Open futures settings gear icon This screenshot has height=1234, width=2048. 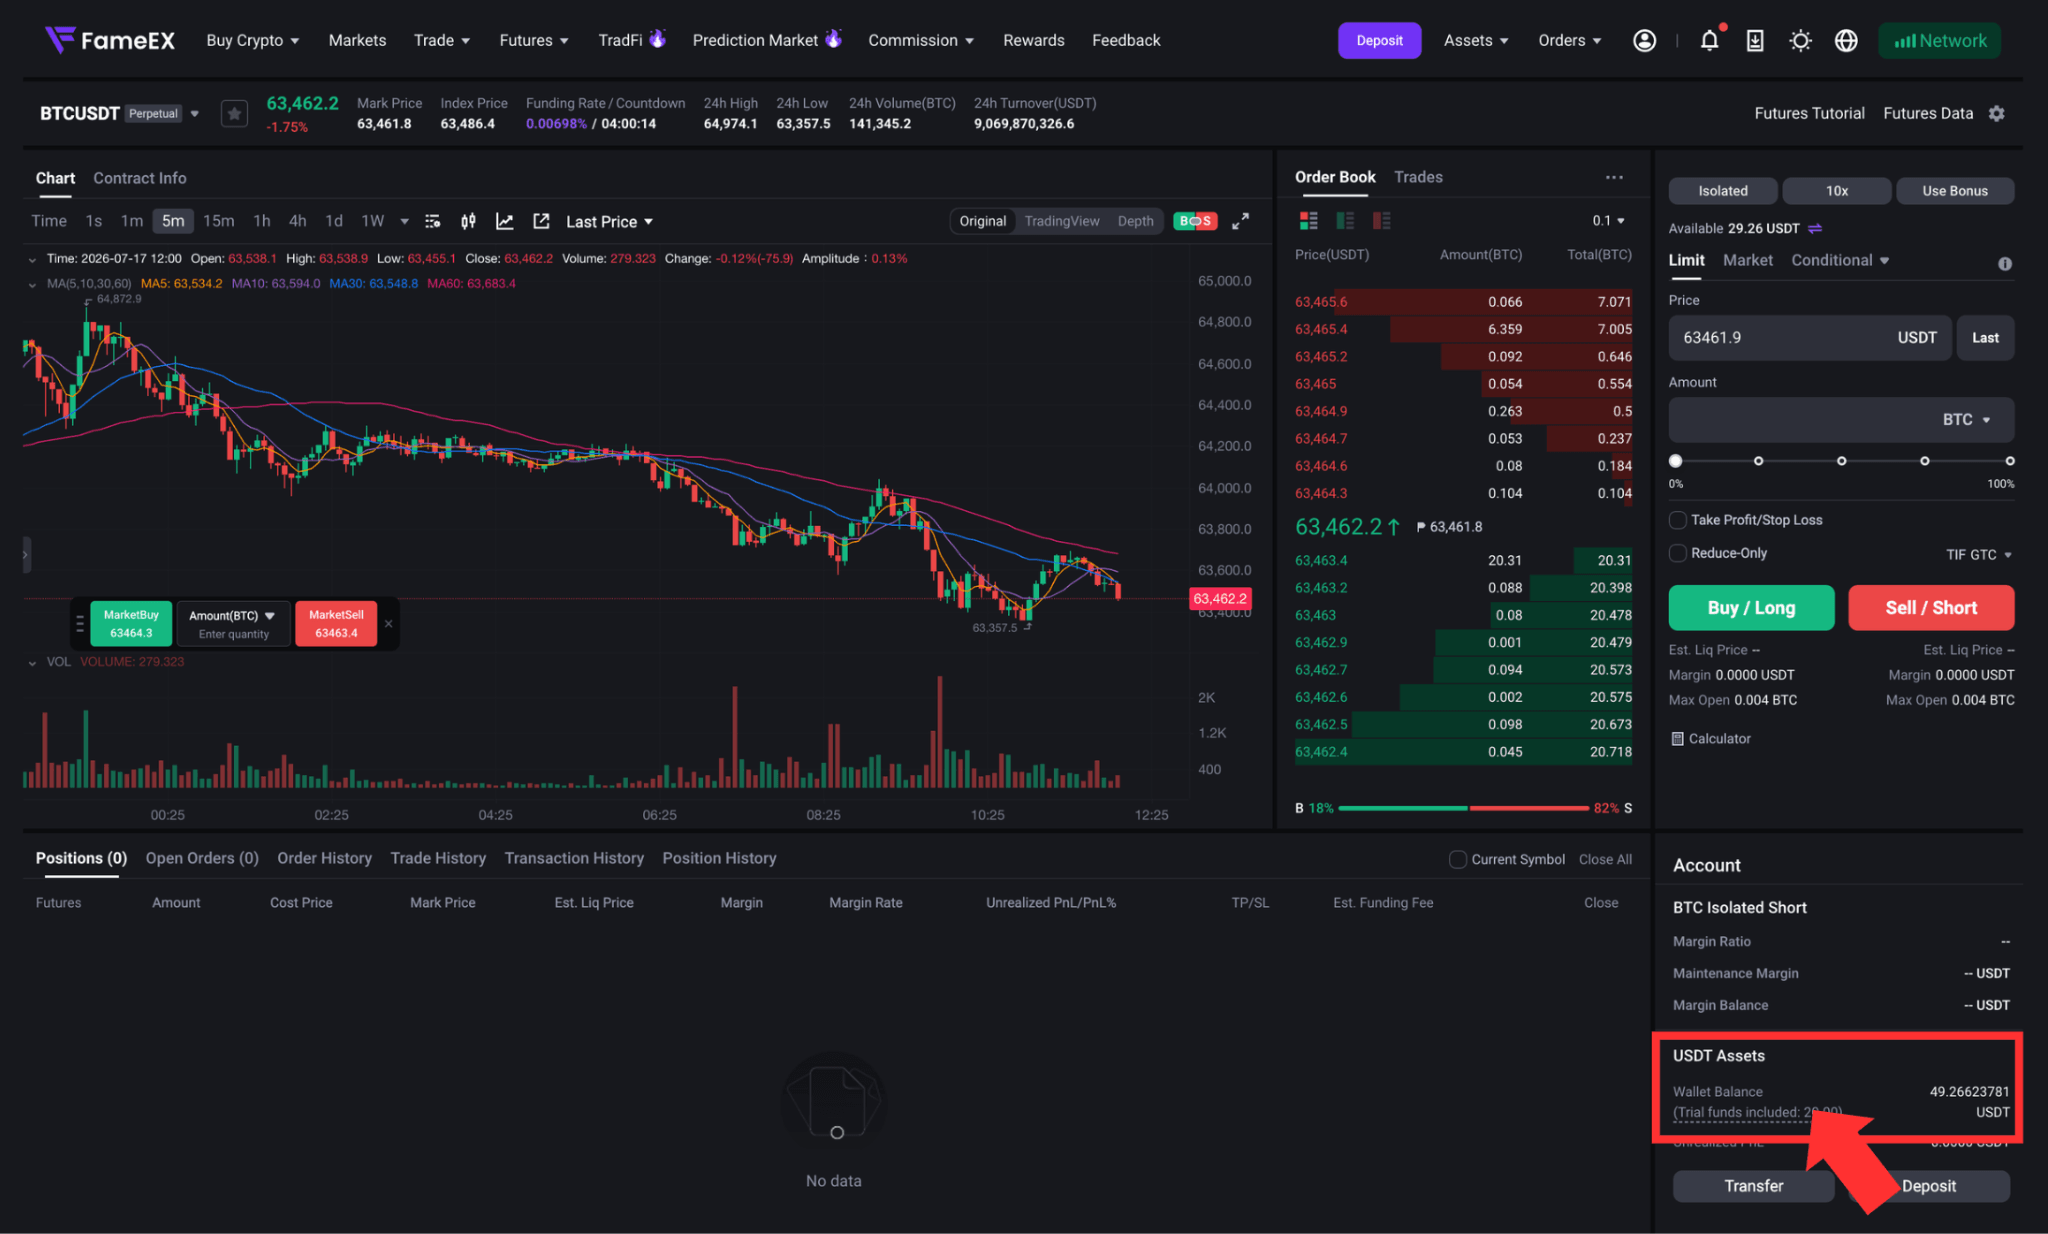coord(1996,114)
